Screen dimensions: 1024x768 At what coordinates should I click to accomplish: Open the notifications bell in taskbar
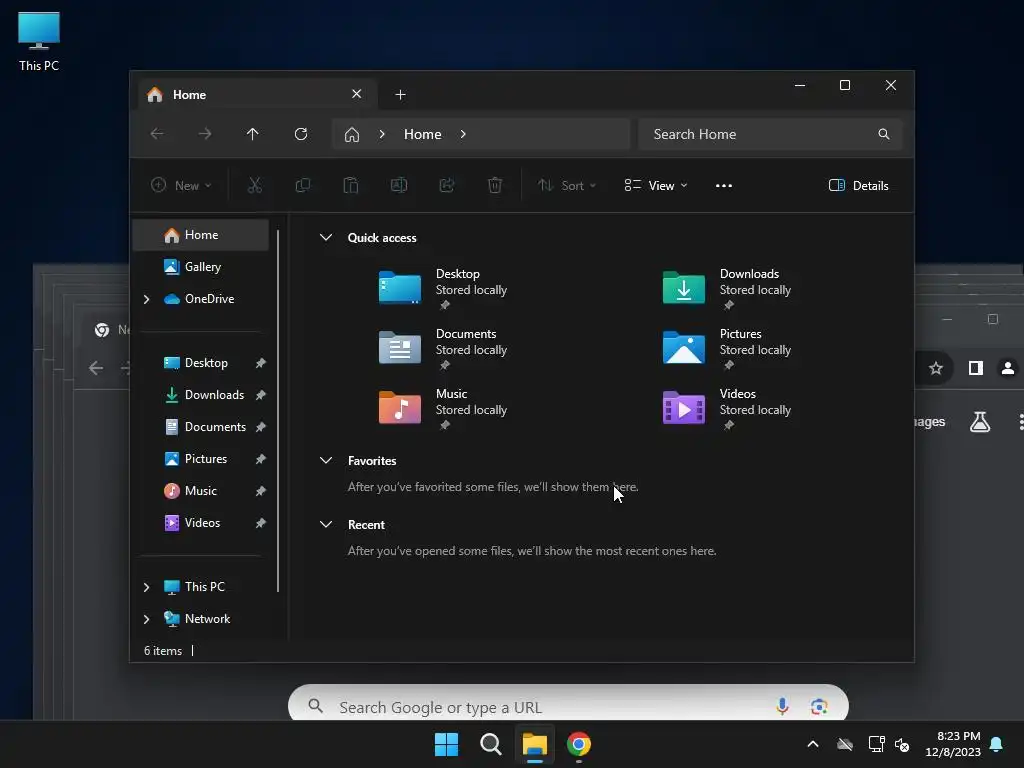tap(996, 744)
